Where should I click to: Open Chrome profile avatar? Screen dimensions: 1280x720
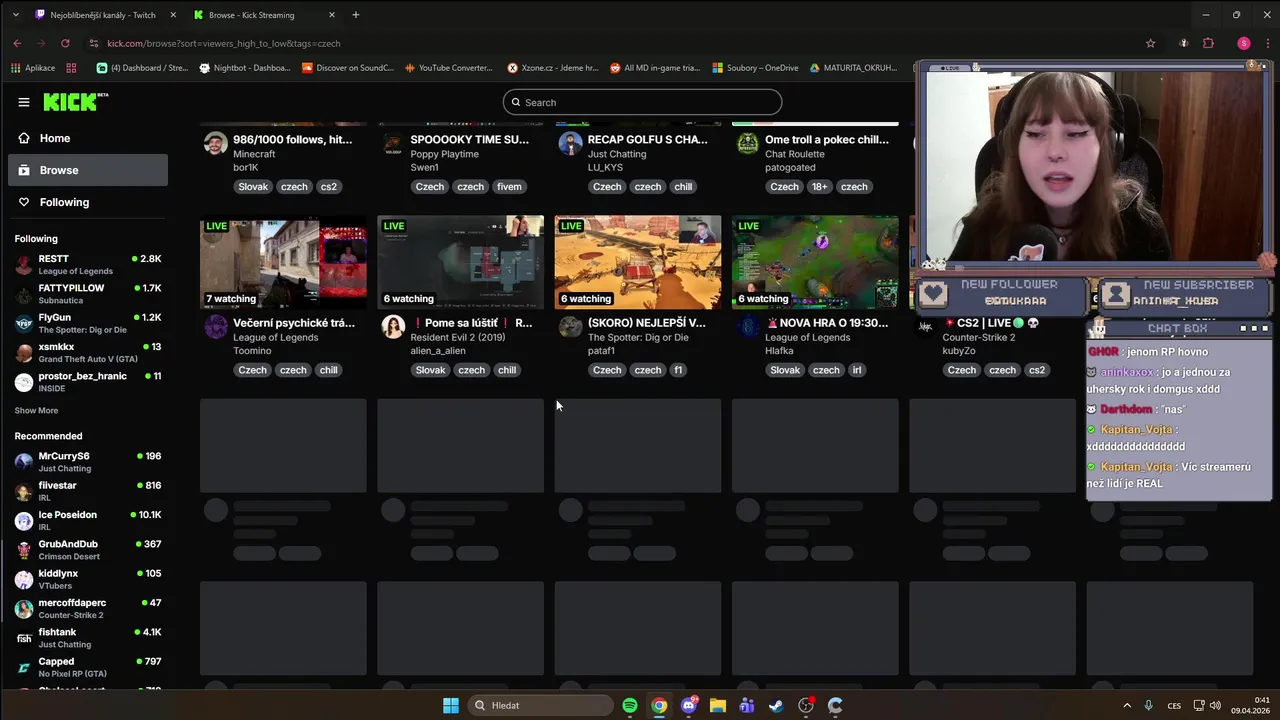pyautogui.click(x=1244, y=43)
